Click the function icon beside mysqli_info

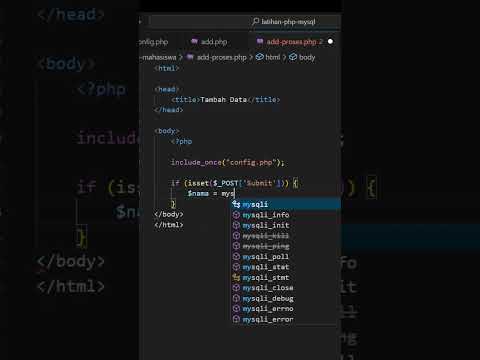(x=236, y=215)
